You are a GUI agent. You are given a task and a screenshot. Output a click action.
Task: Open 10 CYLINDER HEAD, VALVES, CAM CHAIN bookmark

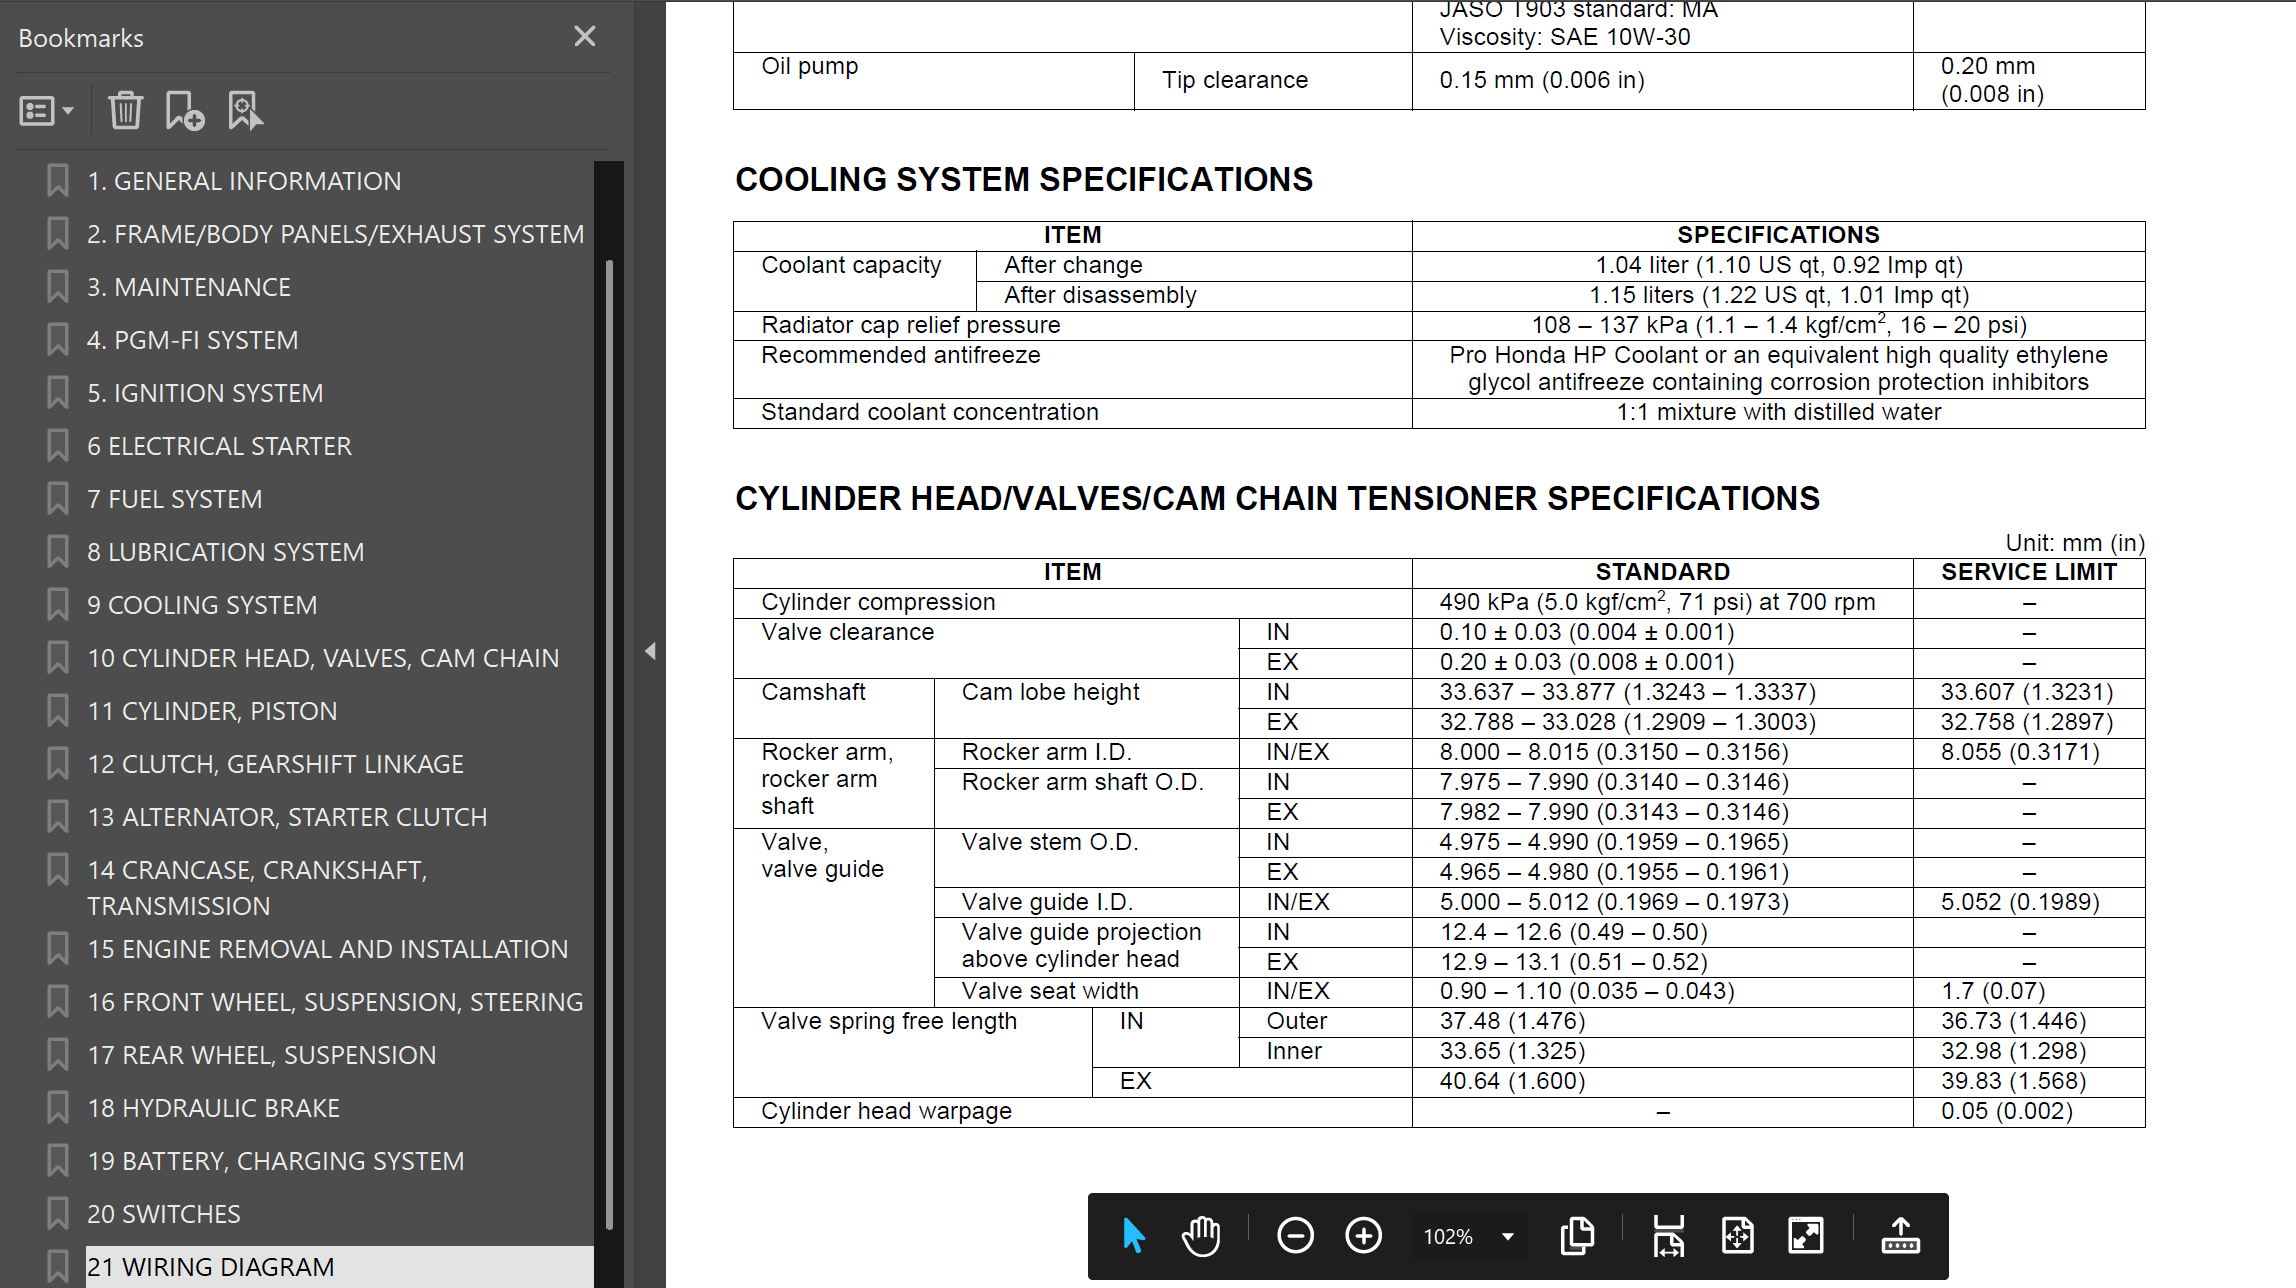(324, 658)
